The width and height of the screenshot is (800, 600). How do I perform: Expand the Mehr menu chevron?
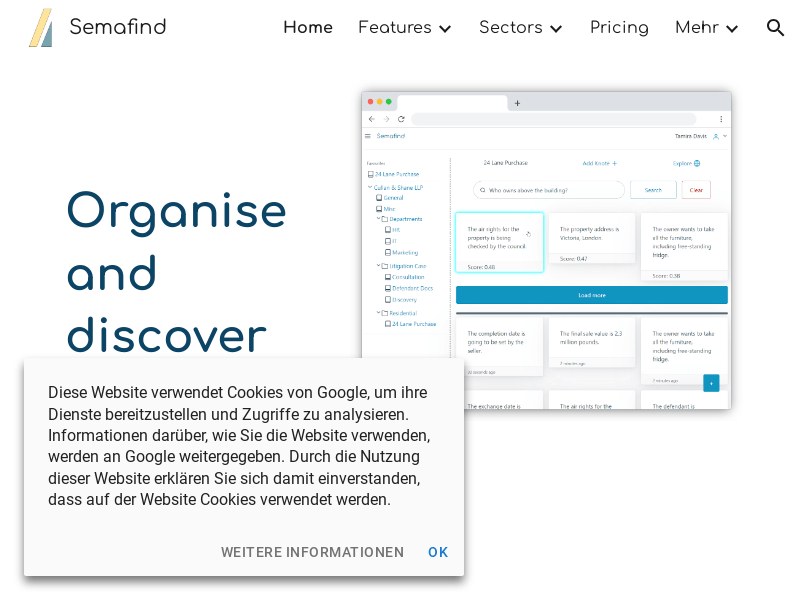[x=732, y=29]
